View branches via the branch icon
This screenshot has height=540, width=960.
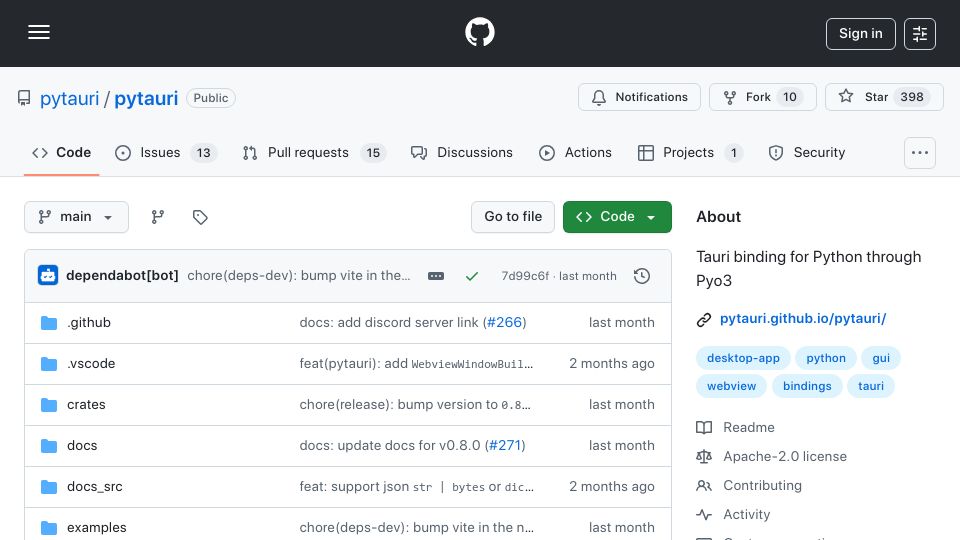pyautogui.click(x=158, y=217)
